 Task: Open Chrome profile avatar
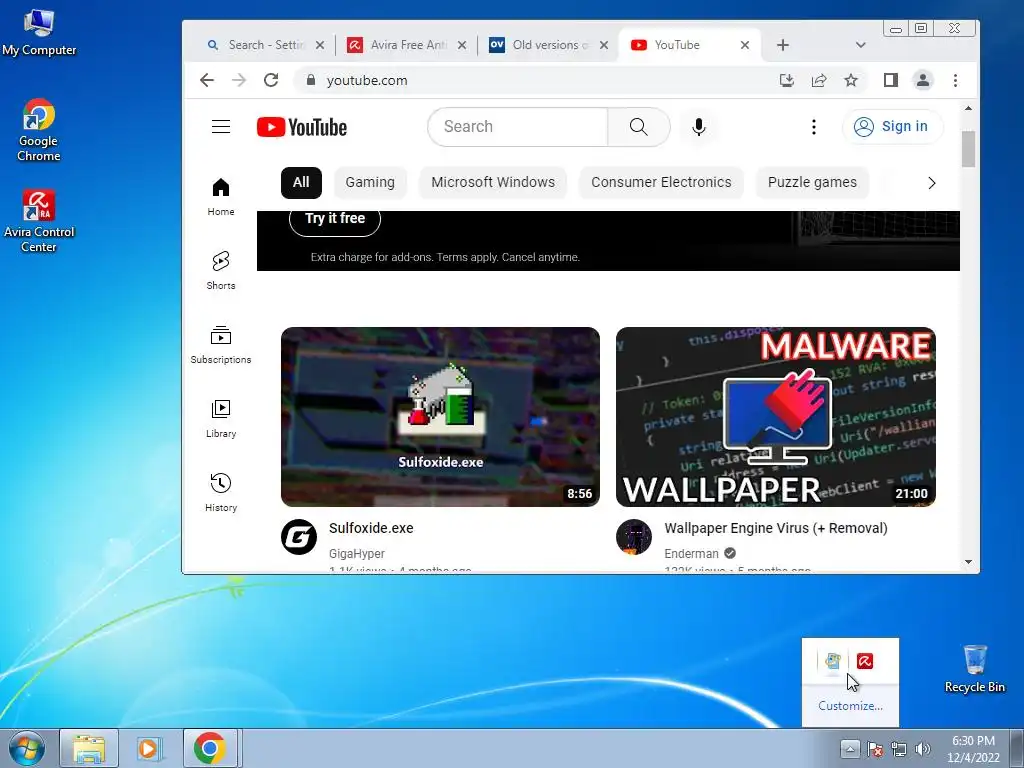point(923,80)
